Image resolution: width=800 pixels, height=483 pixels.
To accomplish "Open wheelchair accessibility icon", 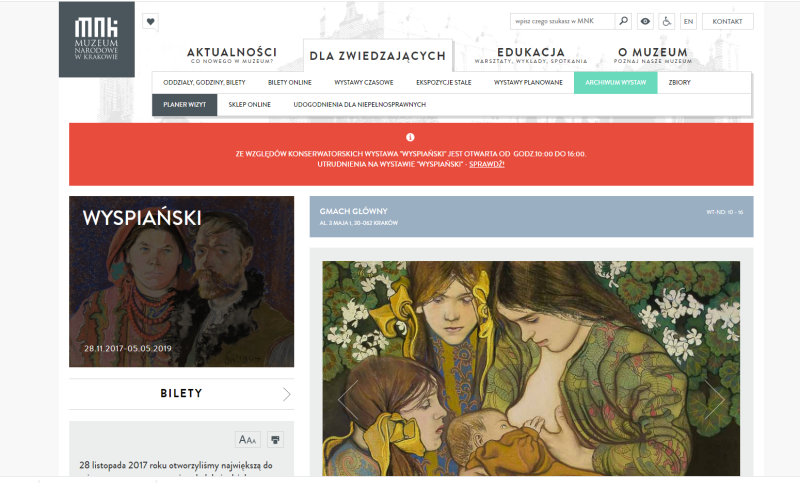I will [x=666, y=21].
